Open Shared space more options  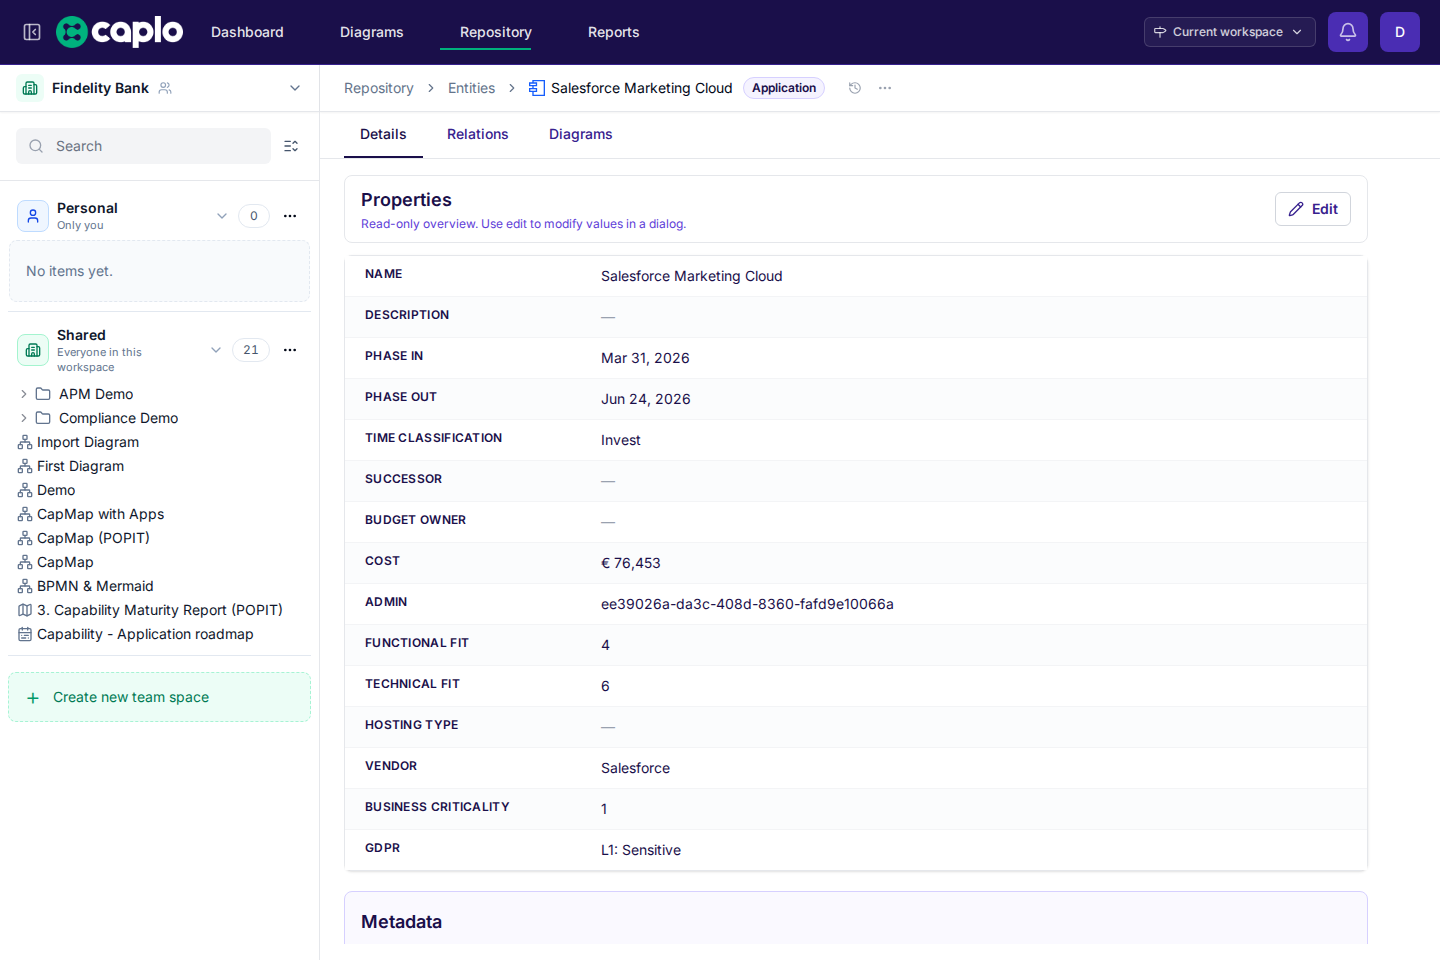290,350
